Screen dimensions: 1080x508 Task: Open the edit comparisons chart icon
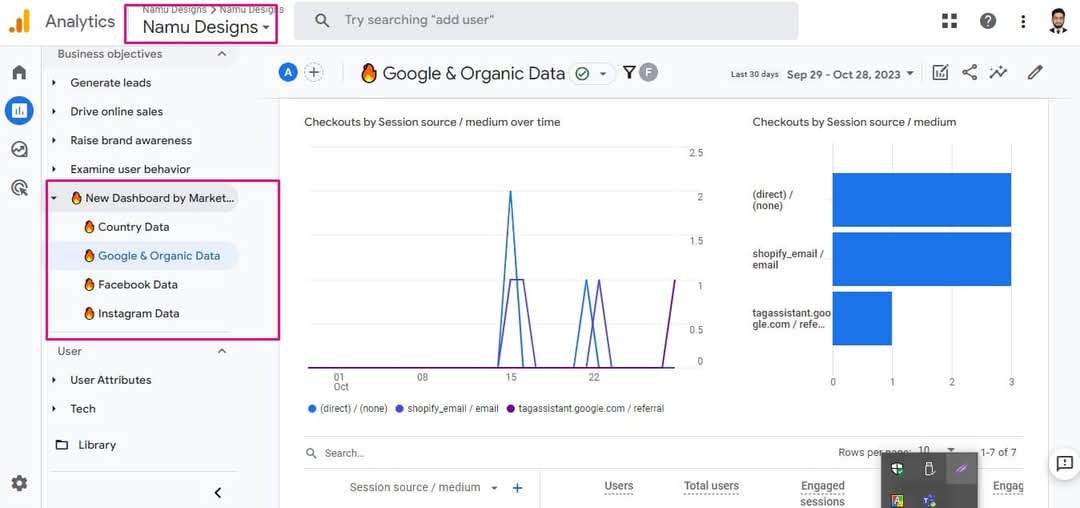(x=940, y=72)
